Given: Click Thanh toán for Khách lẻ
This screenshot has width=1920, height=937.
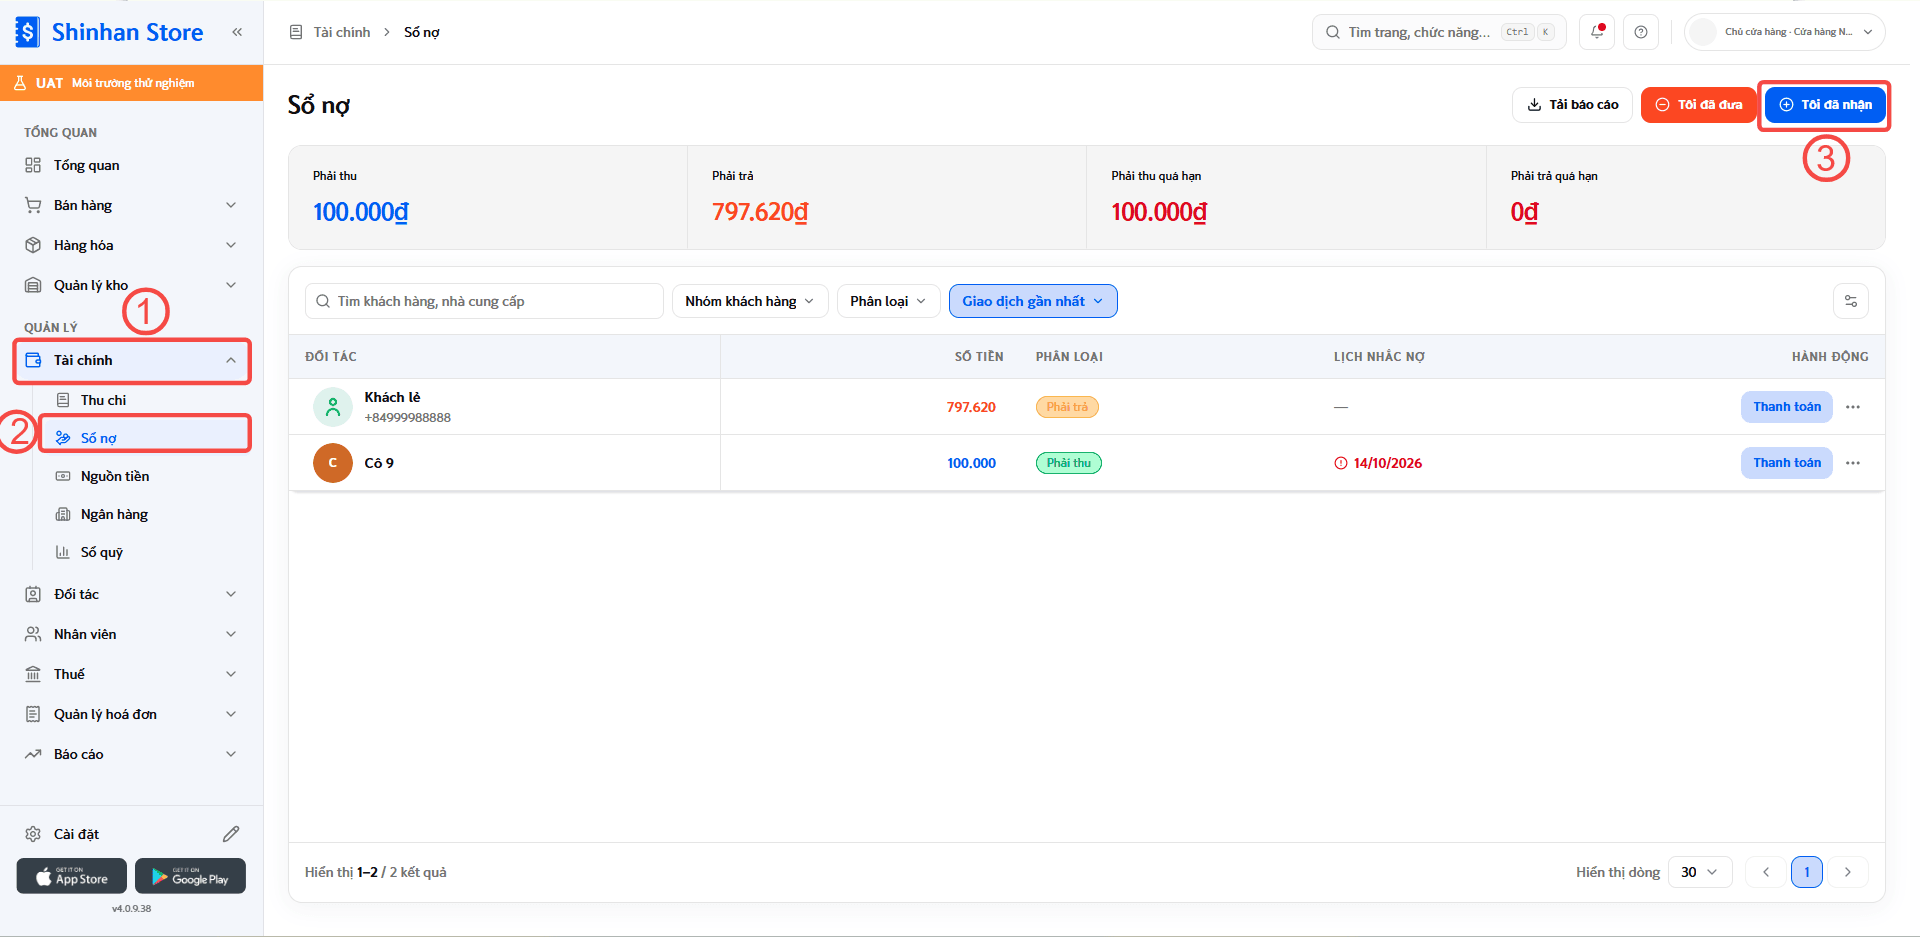Looking at the screenshot, I should pyautogui.click(x=1786, y=407).
